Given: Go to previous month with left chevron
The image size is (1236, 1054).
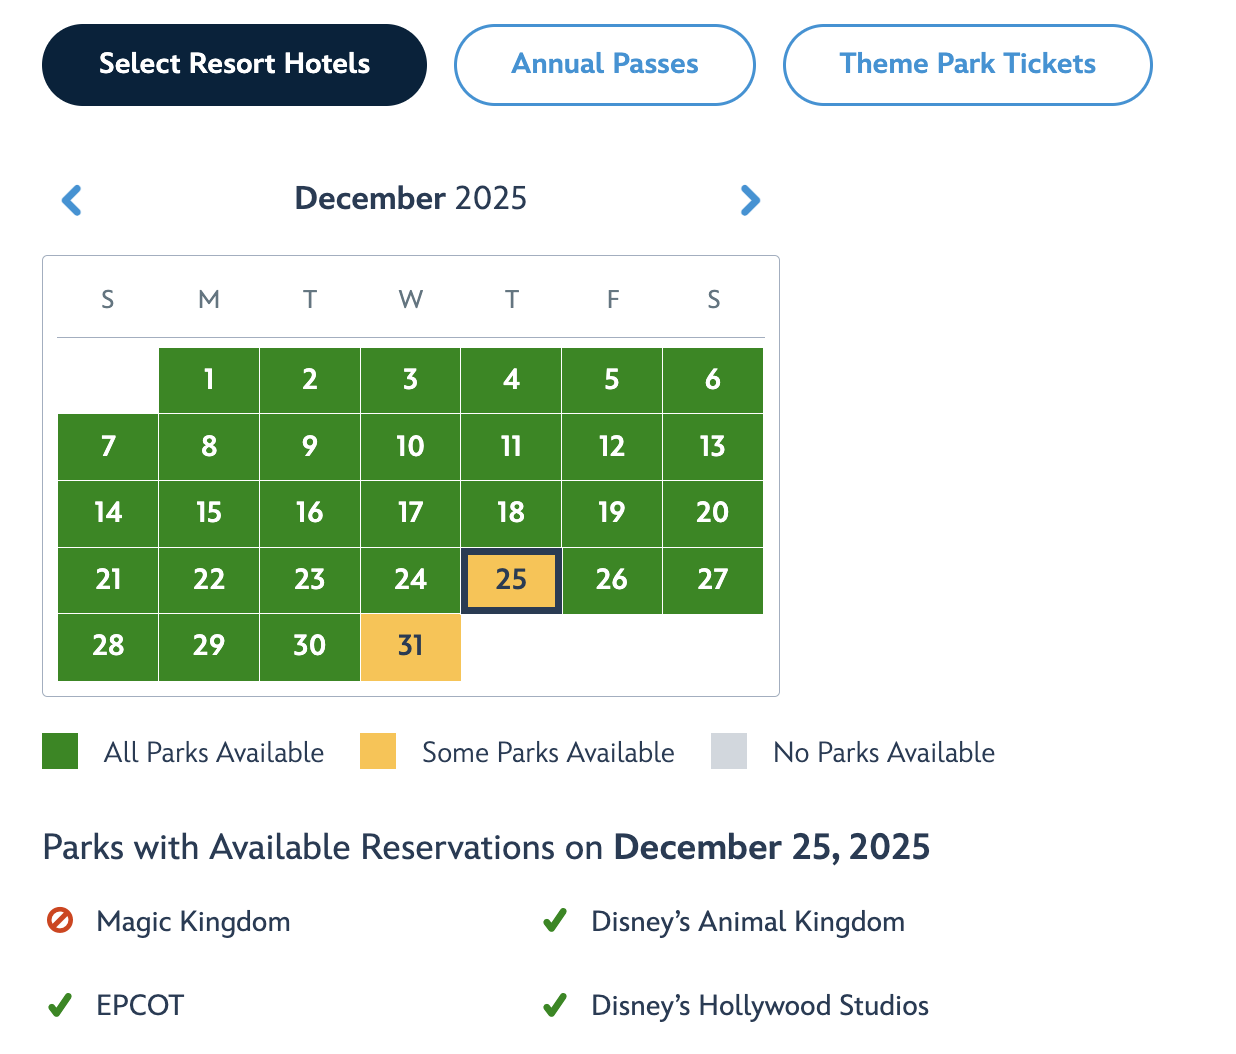Looking at the screenshot, I should point(72,200).
